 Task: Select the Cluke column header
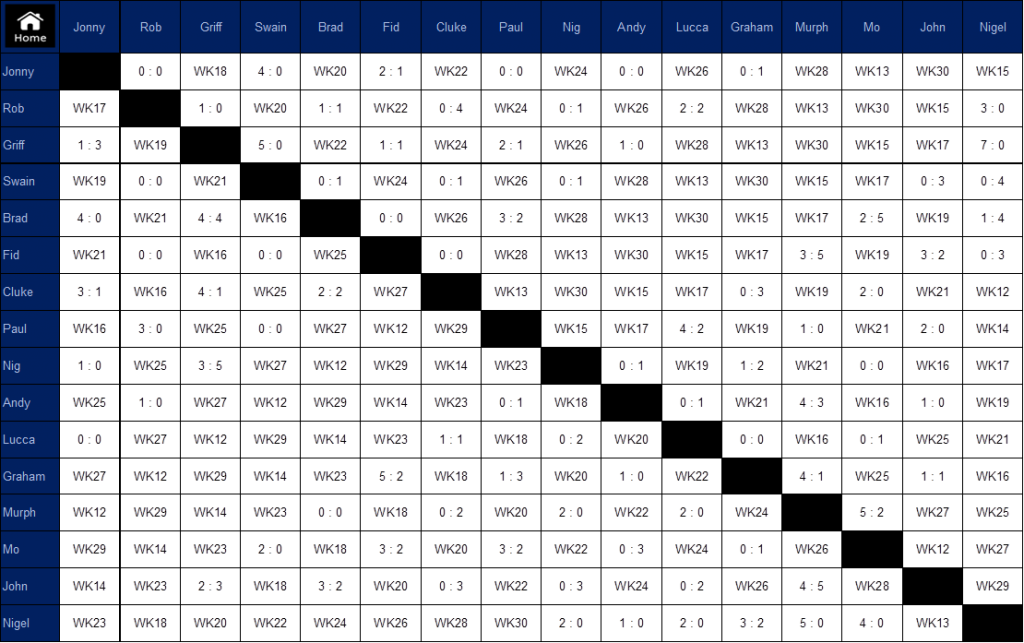pyautogui.click(x=451, y=27)
